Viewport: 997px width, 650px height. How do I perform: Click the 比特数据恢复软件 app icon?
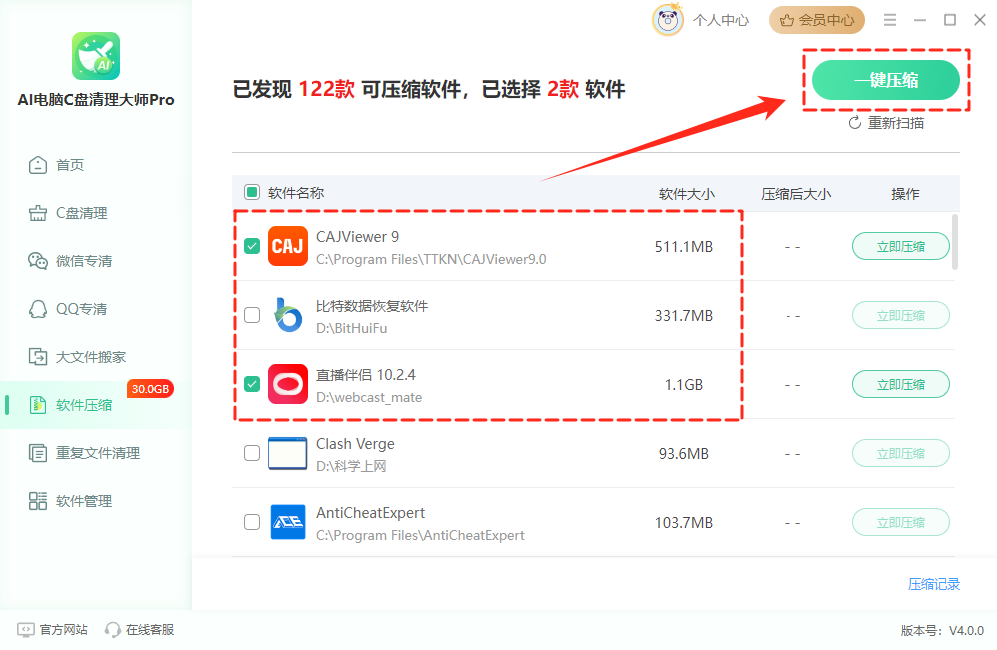288,315
